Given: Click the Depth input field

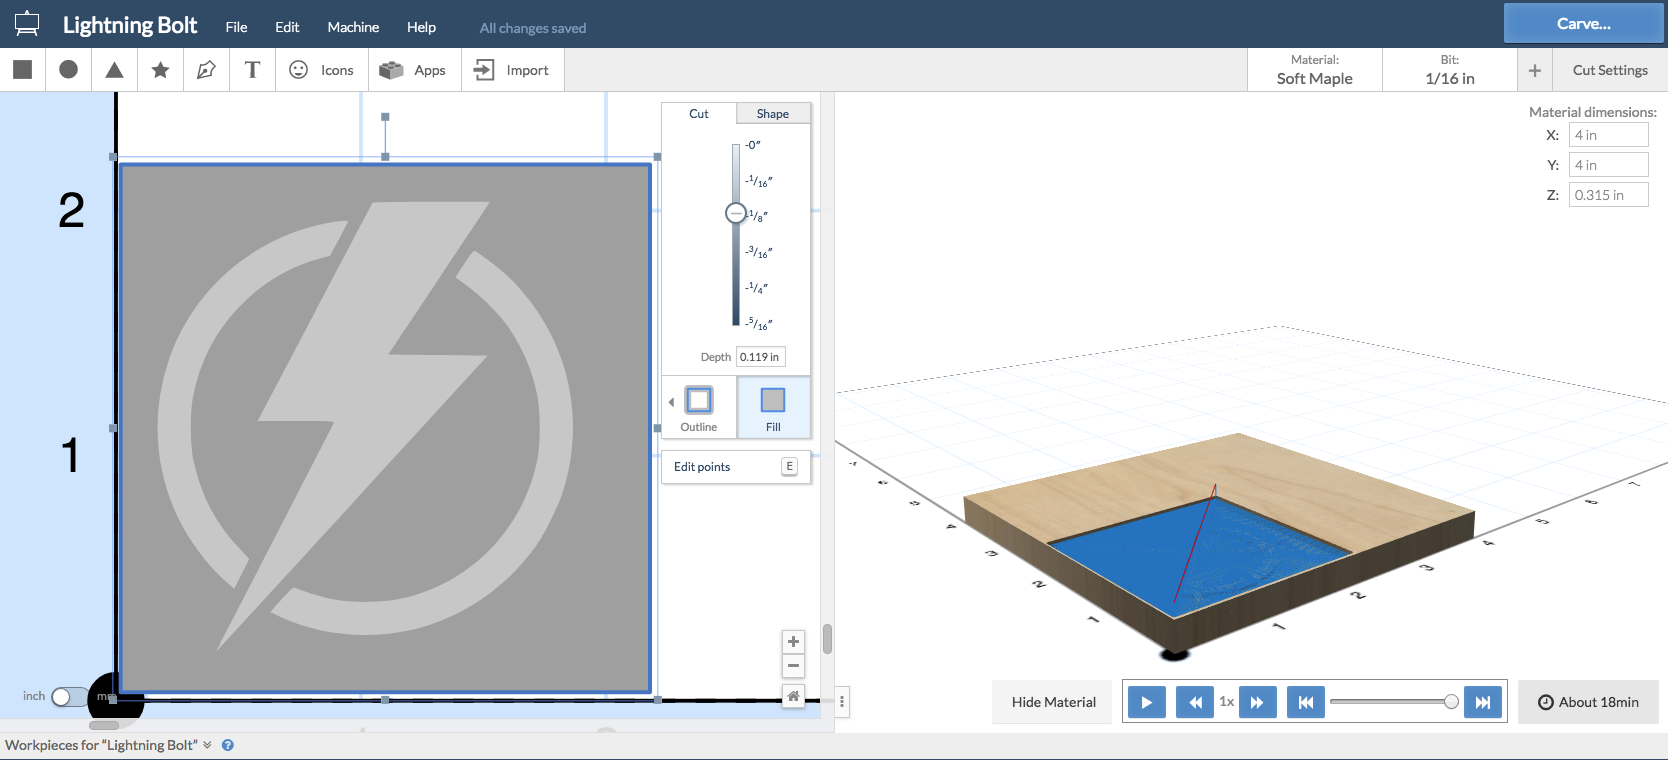Looking at the screenshot, I should tap(761, 357).
